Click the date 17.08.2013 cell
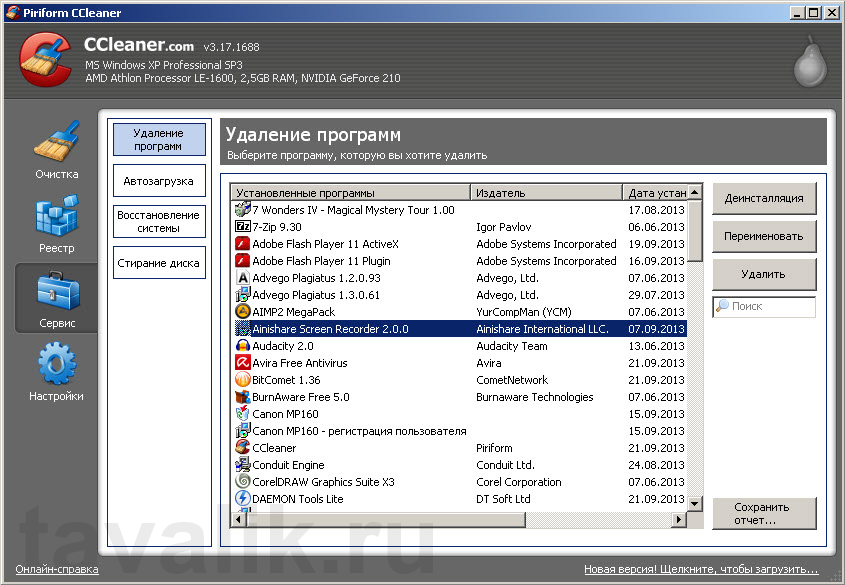845x585 pixels. [656, 210]
